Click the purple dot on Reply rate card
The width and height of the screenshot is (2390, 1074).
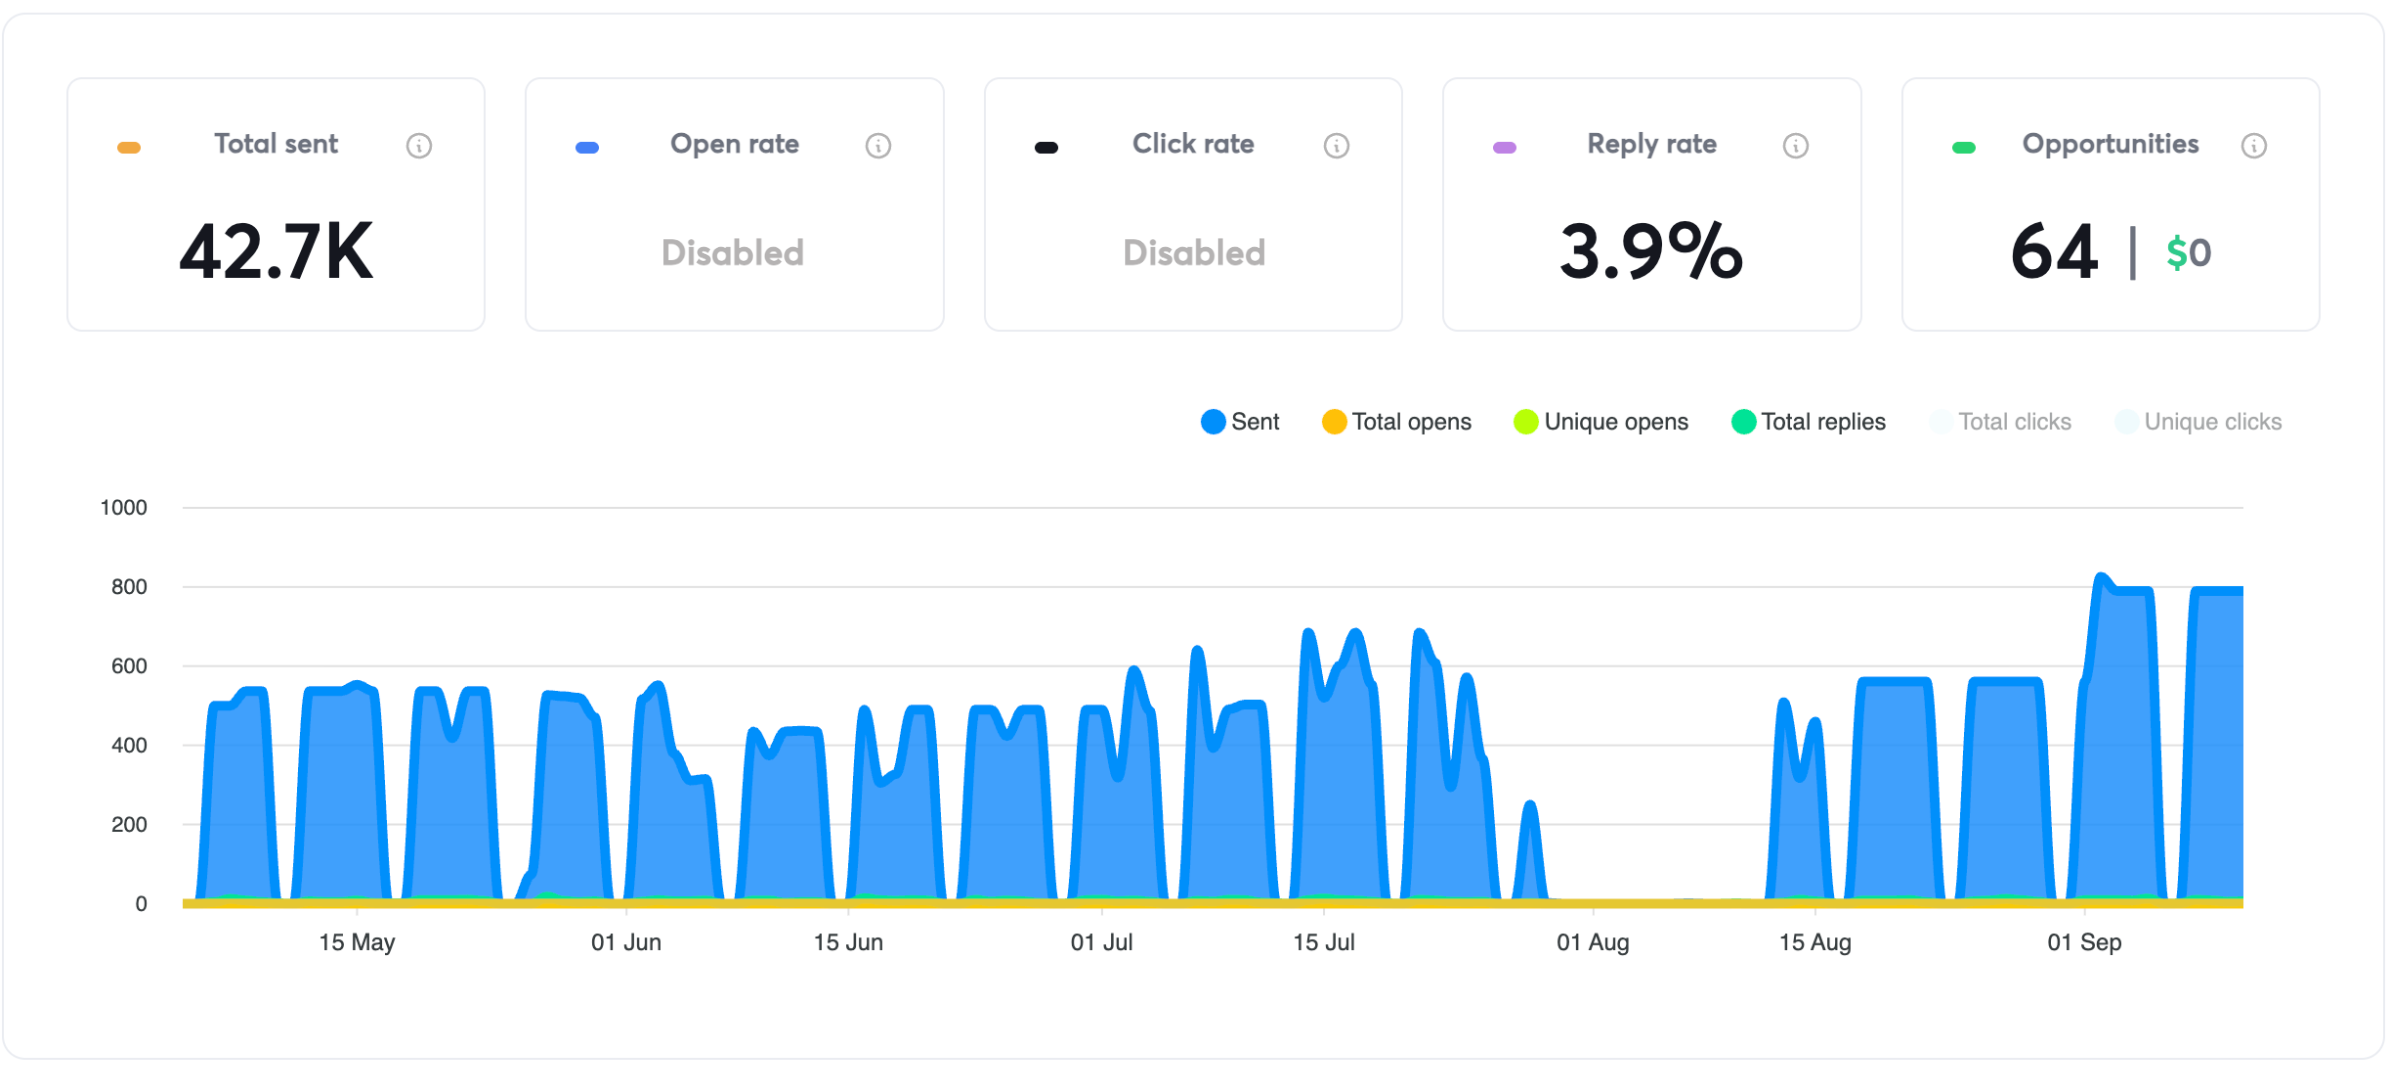[1503, 146]
